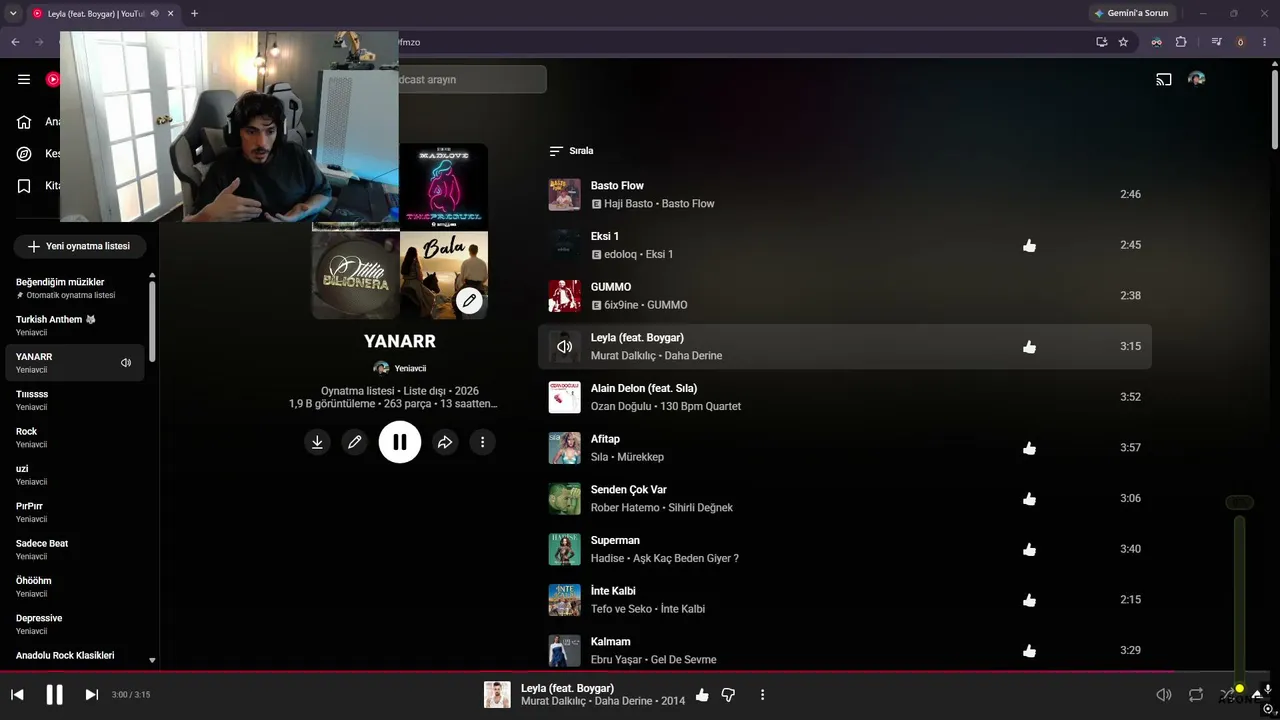Click the Cast to device icon
1280x720 pixels.
point(1164,80)
